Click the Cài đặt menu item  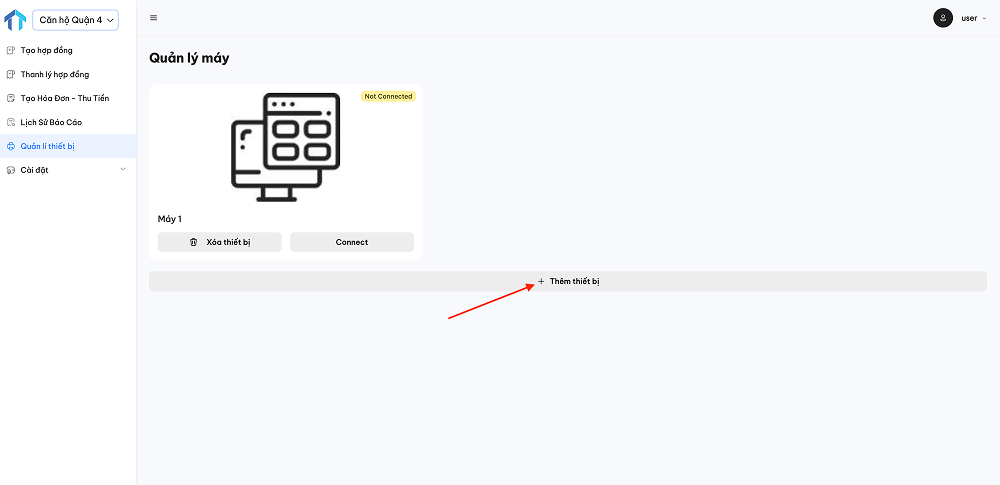pos(68,170)
